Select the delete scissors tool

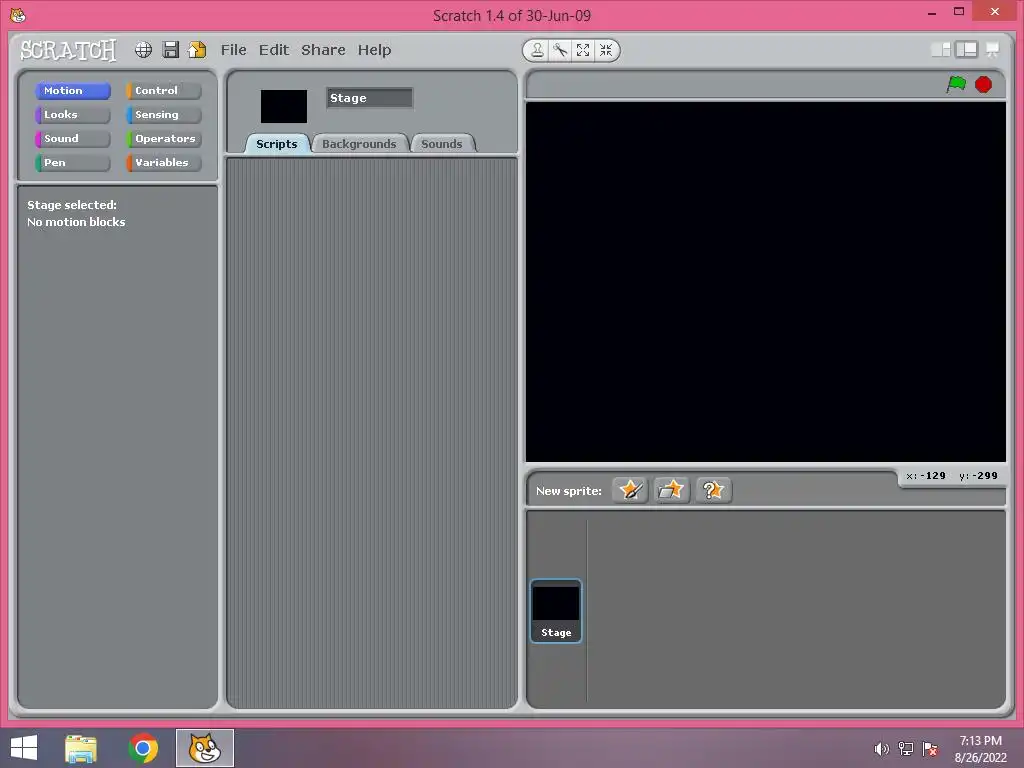pos(560,50)
